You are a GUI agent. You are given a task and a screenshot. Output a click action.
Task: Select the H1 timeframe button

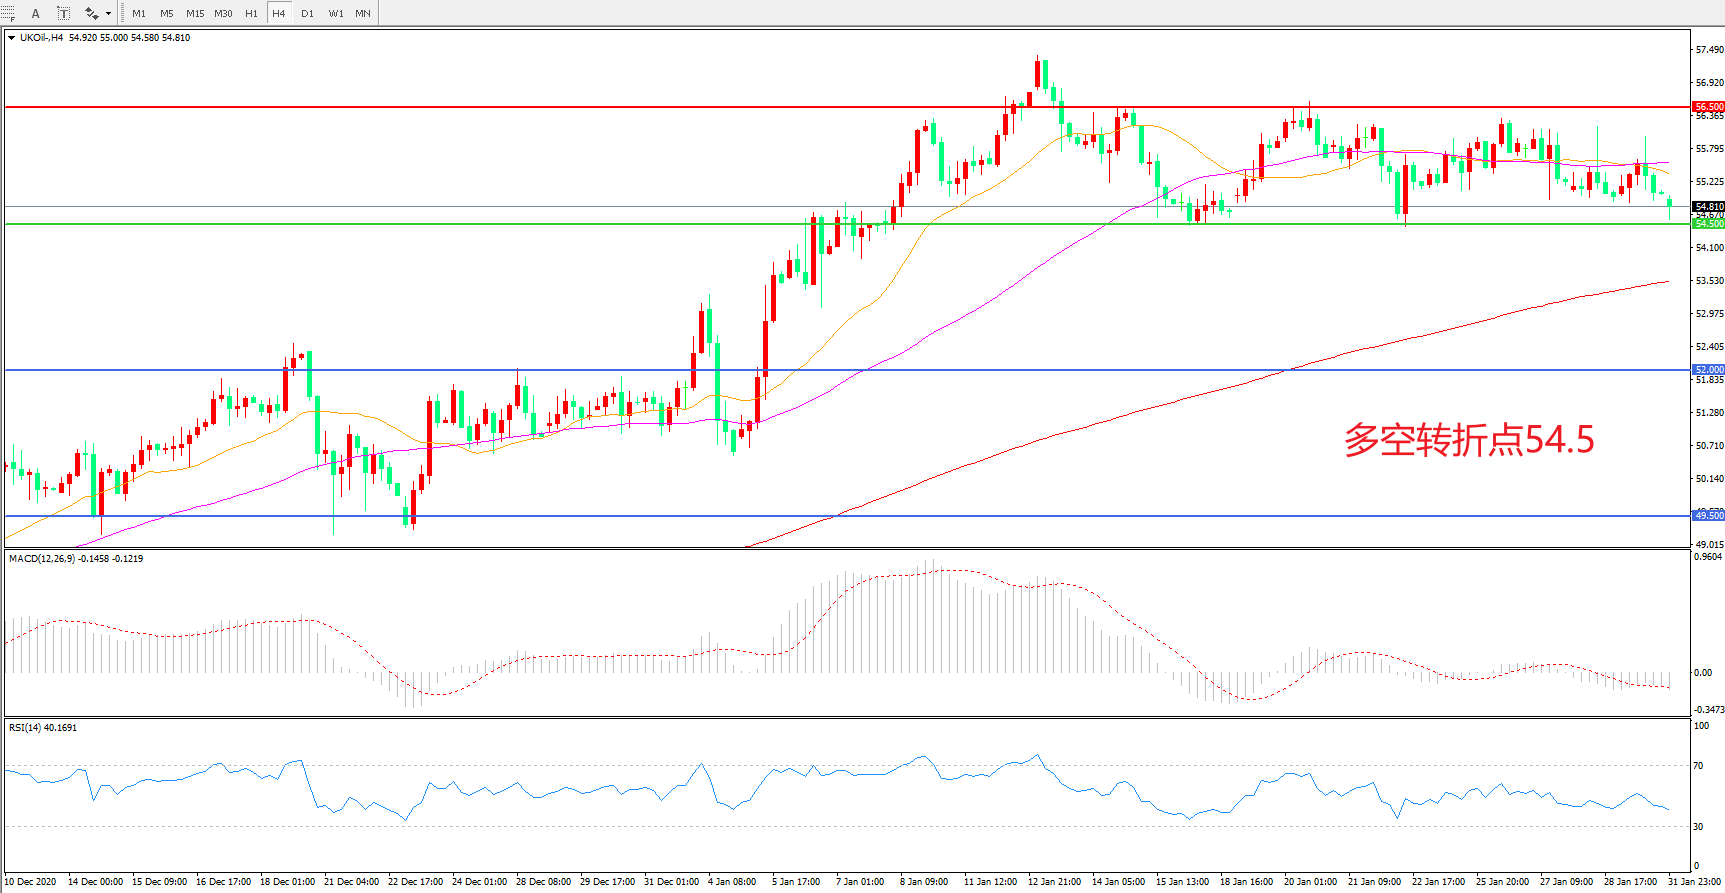[x=251, y=13]
